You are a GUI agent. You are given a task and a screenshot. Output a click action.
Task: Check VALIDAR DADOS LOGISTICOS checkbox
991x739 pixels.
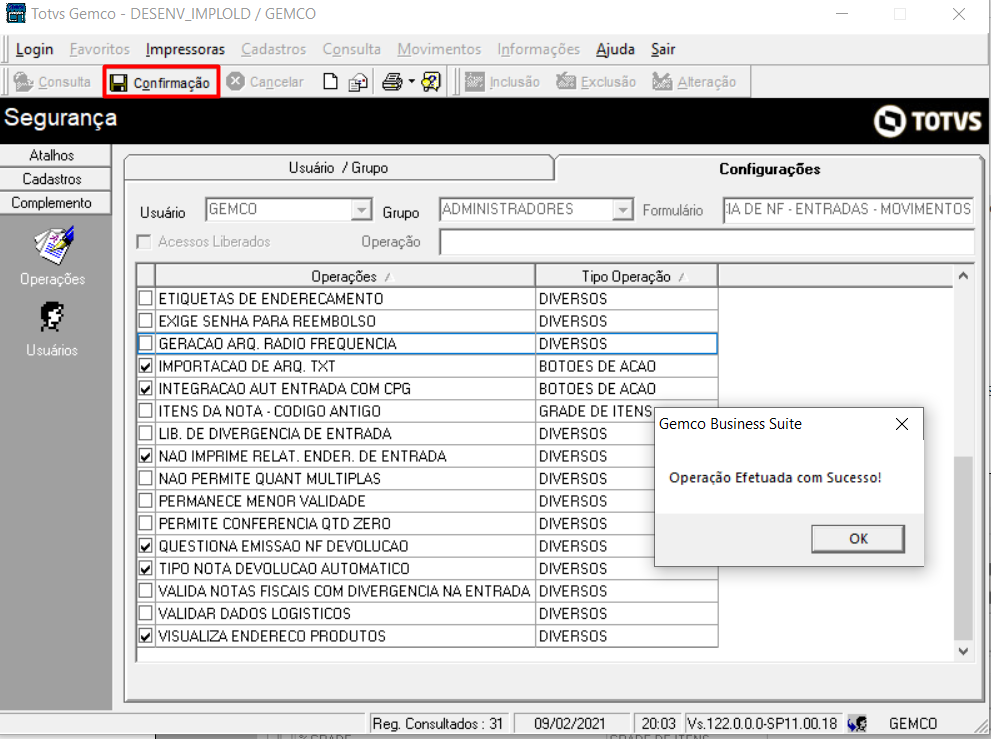[145, 613]
